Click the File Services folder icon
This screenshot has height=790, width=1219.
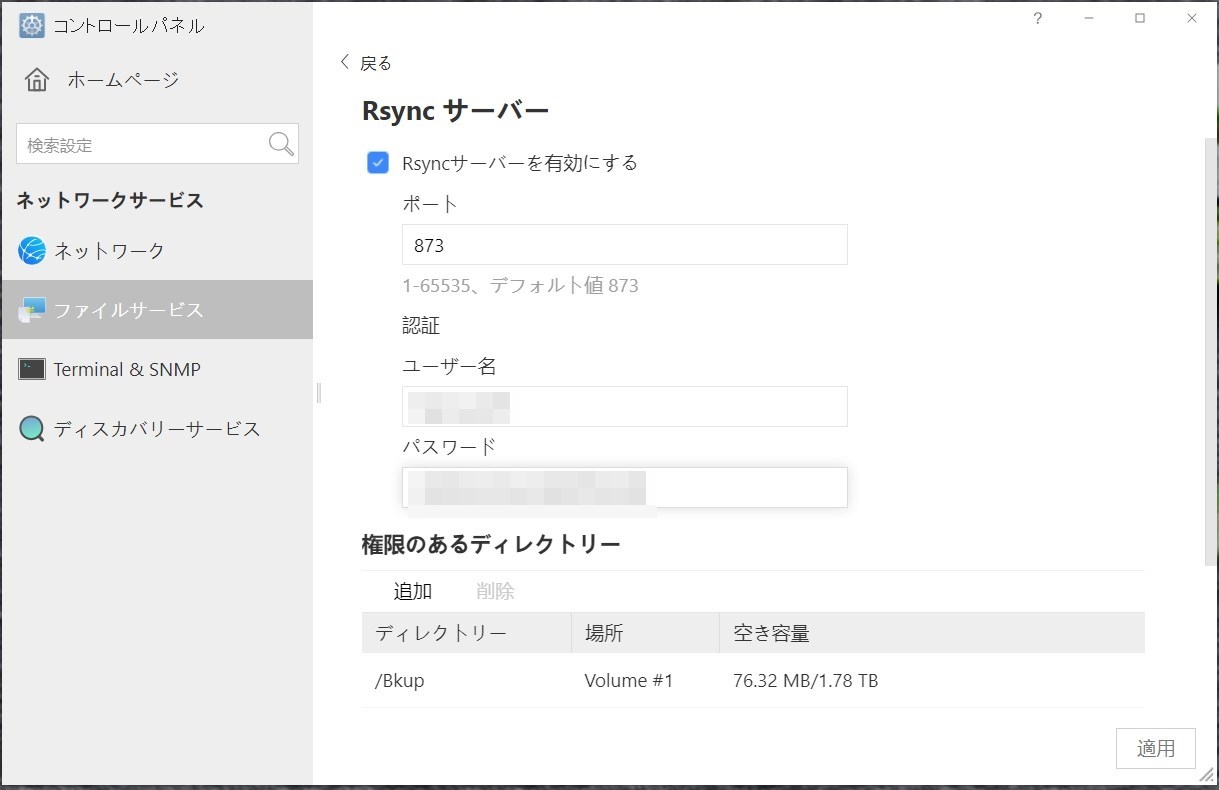(x=32, y=310)
